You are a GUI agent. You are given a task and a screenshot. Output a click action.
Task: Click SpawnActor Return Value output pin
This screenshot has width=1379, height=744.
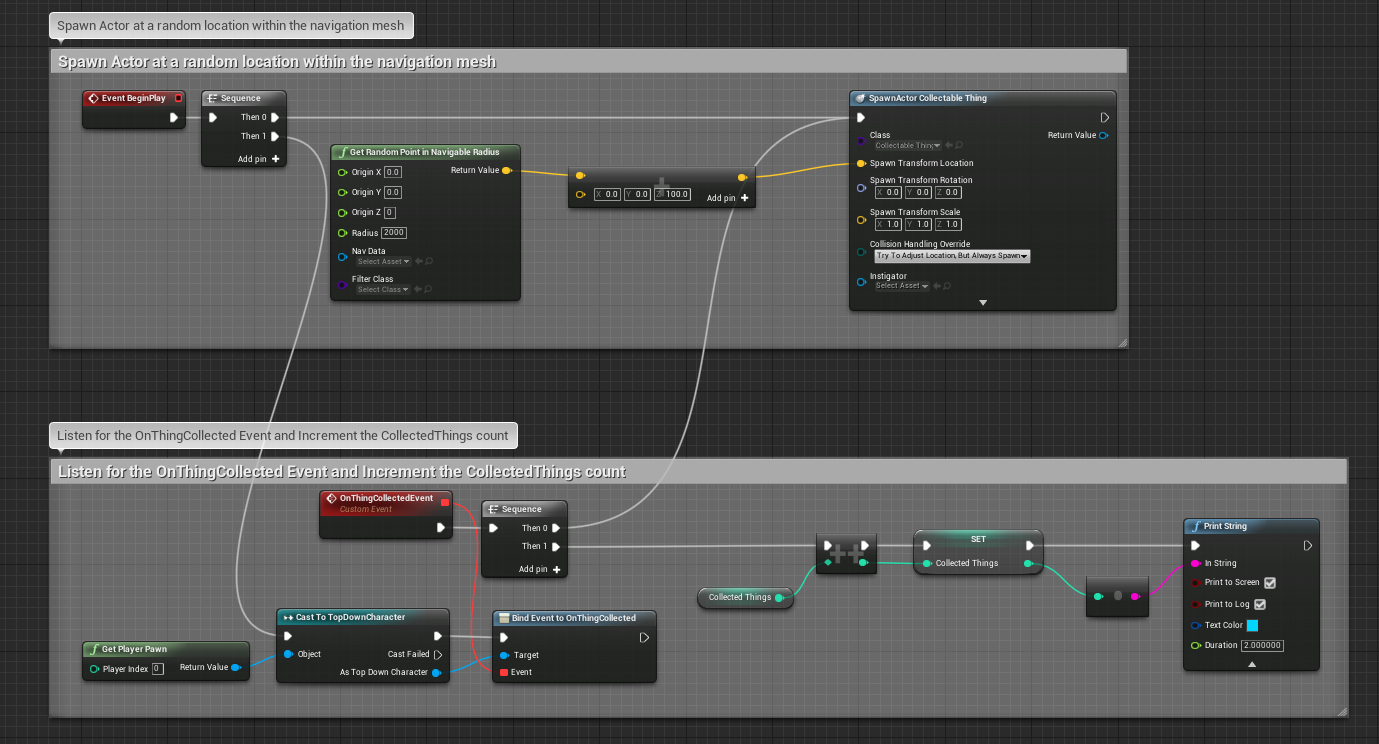(x=1103, y=135)
